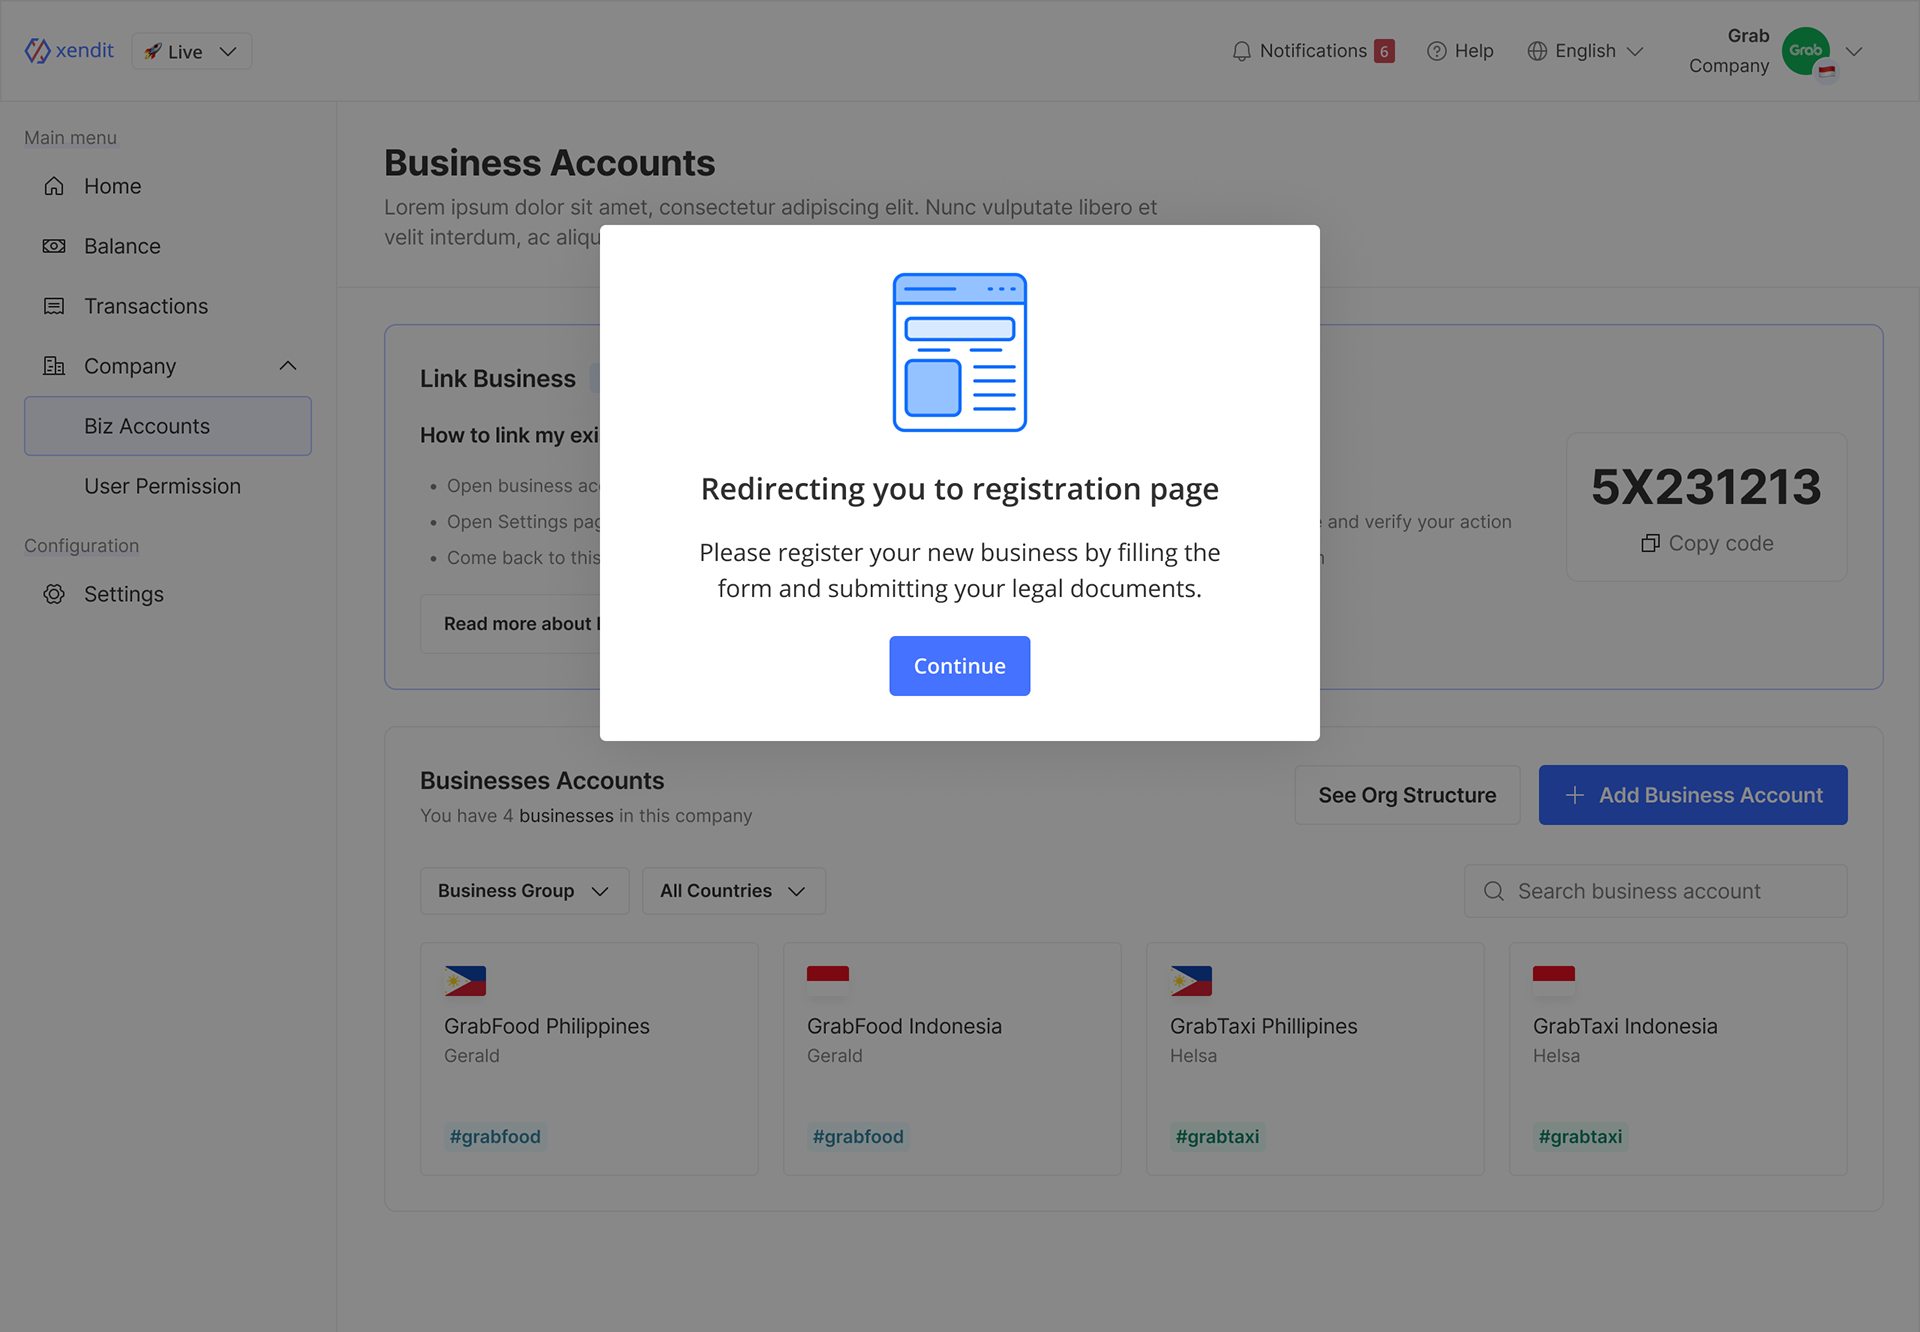Click the Copy code icon
Image resolution: width=1920 pixels, height=1332 pixels.
coord(1650,543)
